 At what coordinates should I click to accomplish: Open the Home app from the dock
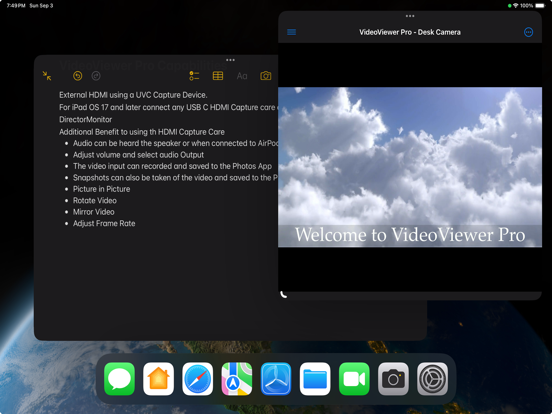tap(158, 379)
